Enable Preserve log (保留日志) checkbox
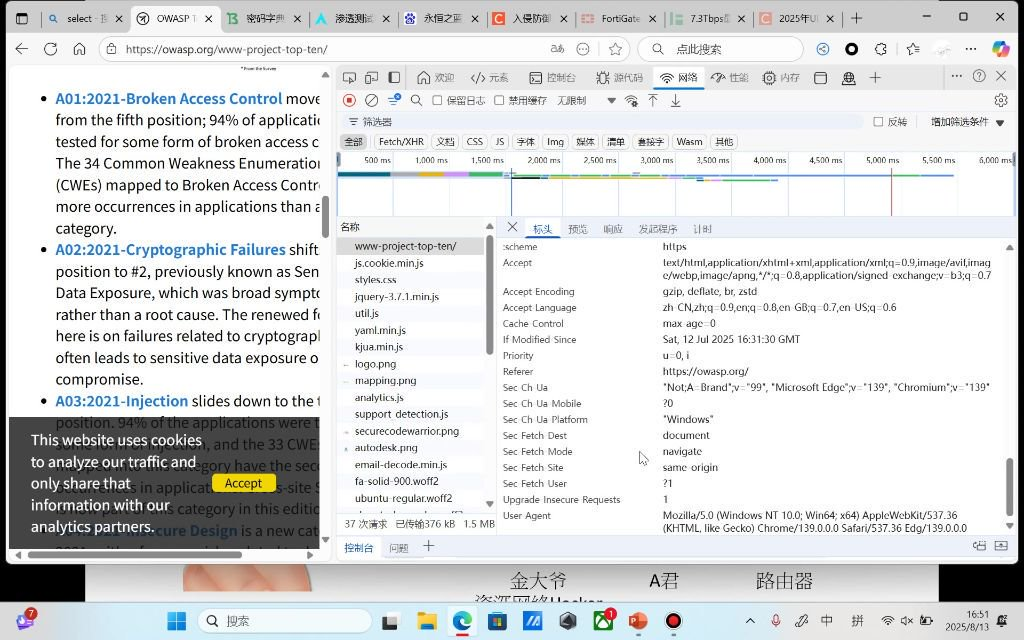1024x640 pixels. click(438, 100)
